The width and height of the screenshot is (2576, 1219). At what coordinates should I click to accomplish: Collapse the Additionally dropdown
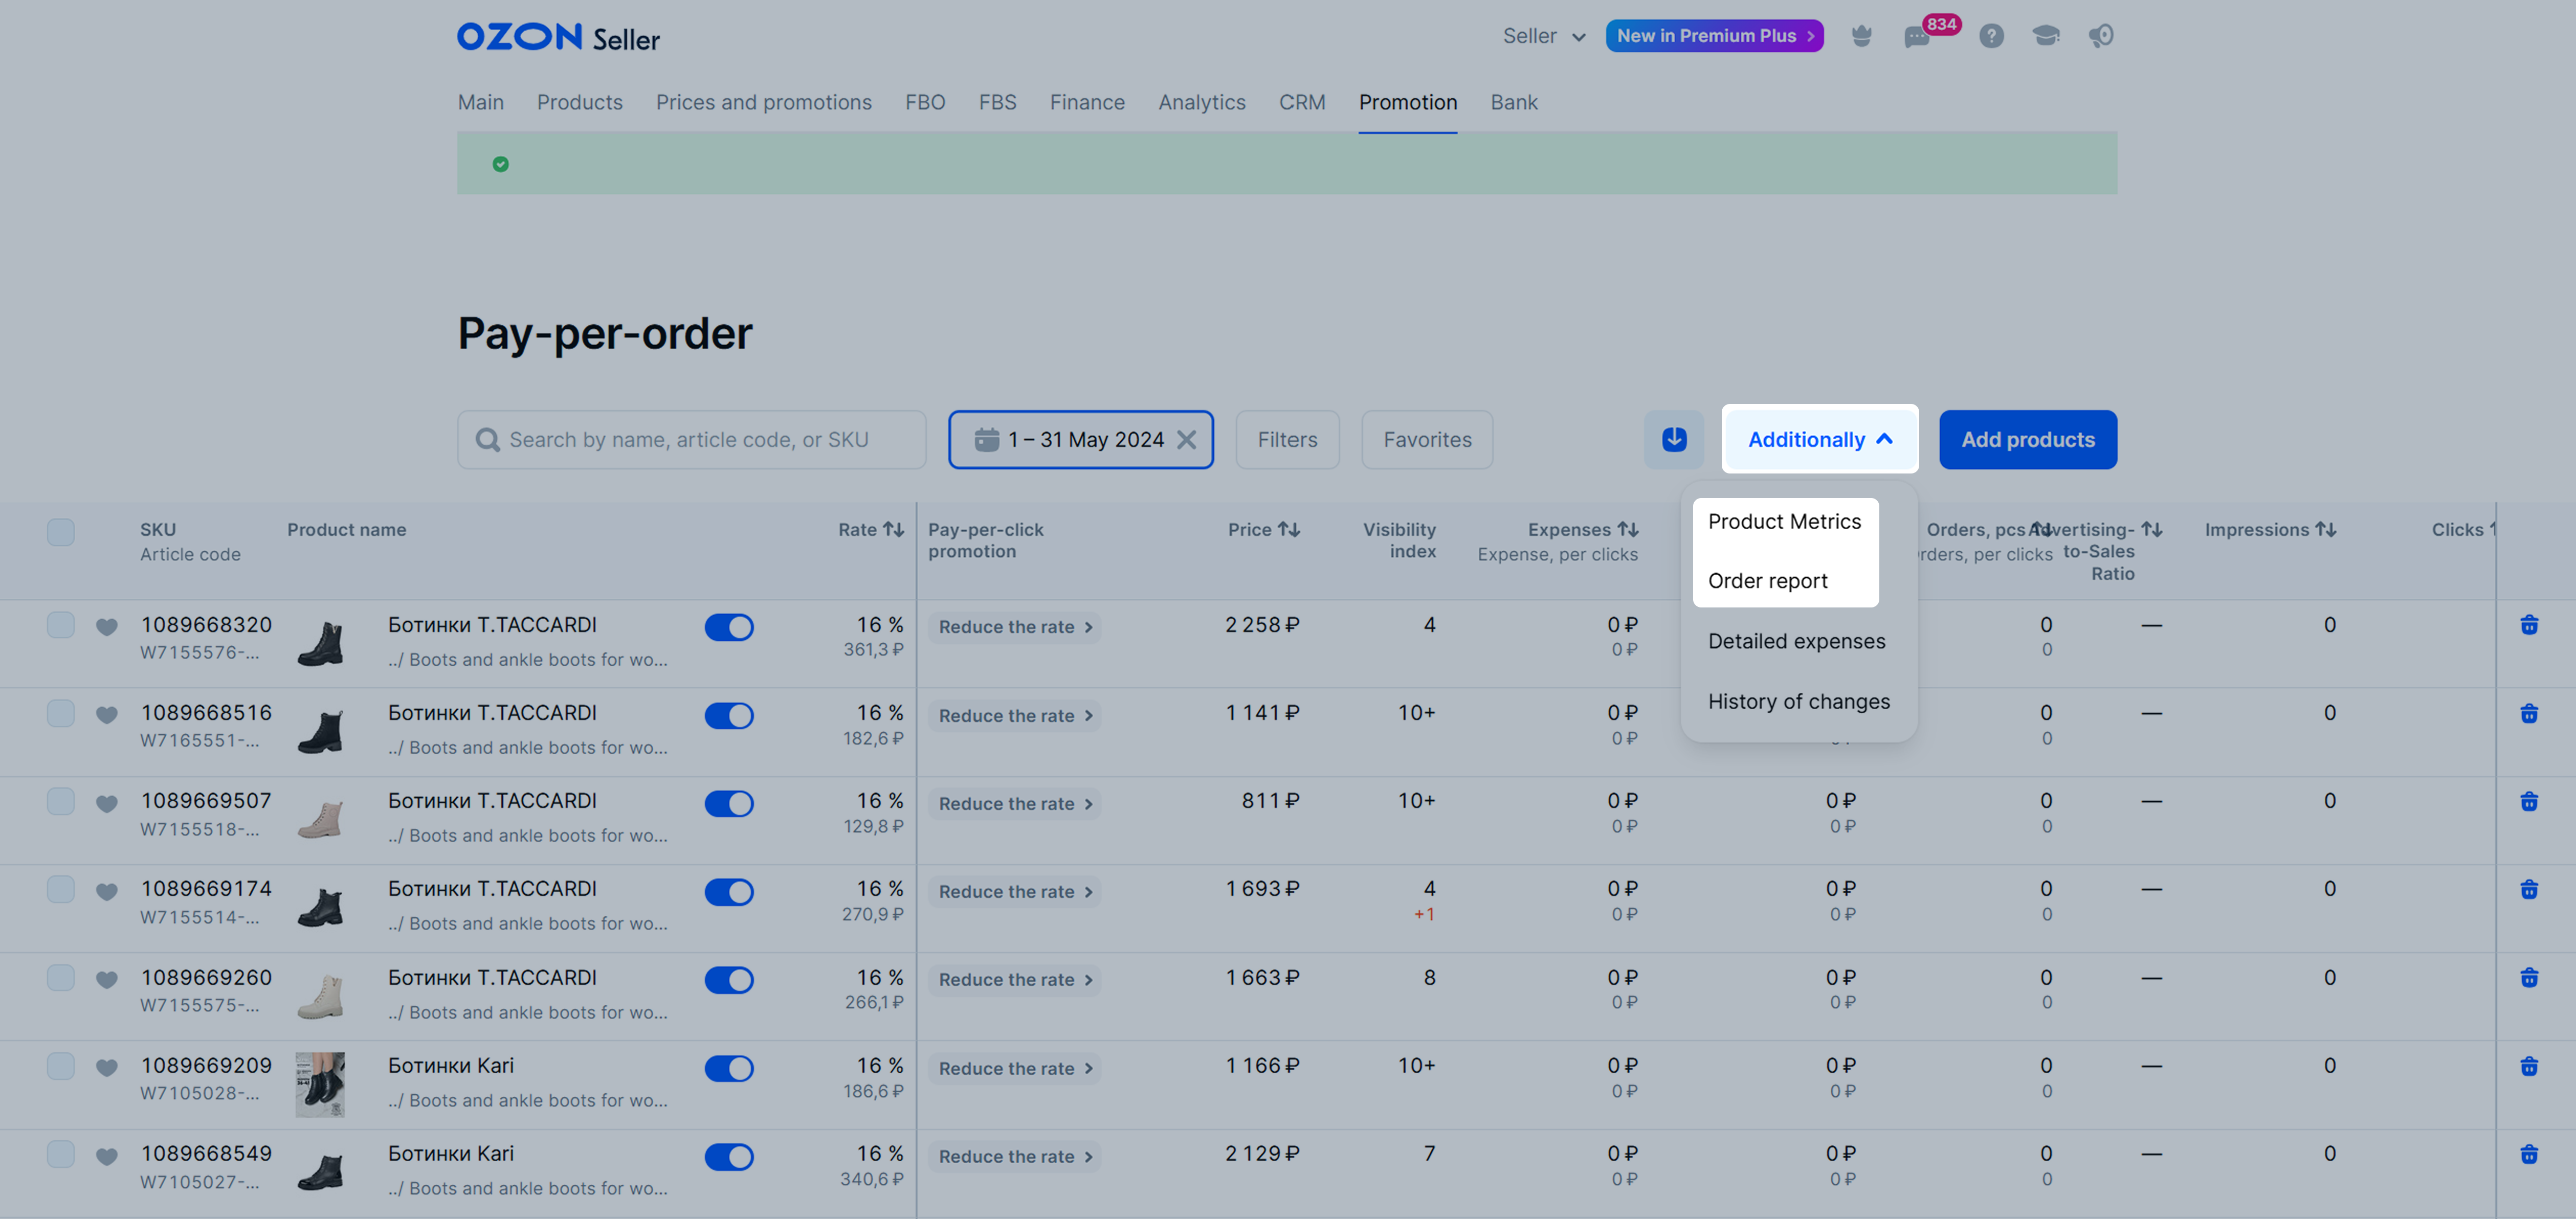click(1819, 439)
